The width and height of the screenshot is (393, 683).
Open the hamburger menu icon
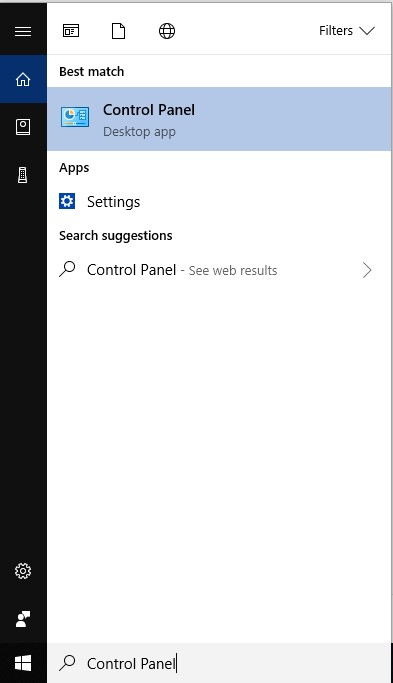point(23,31)
